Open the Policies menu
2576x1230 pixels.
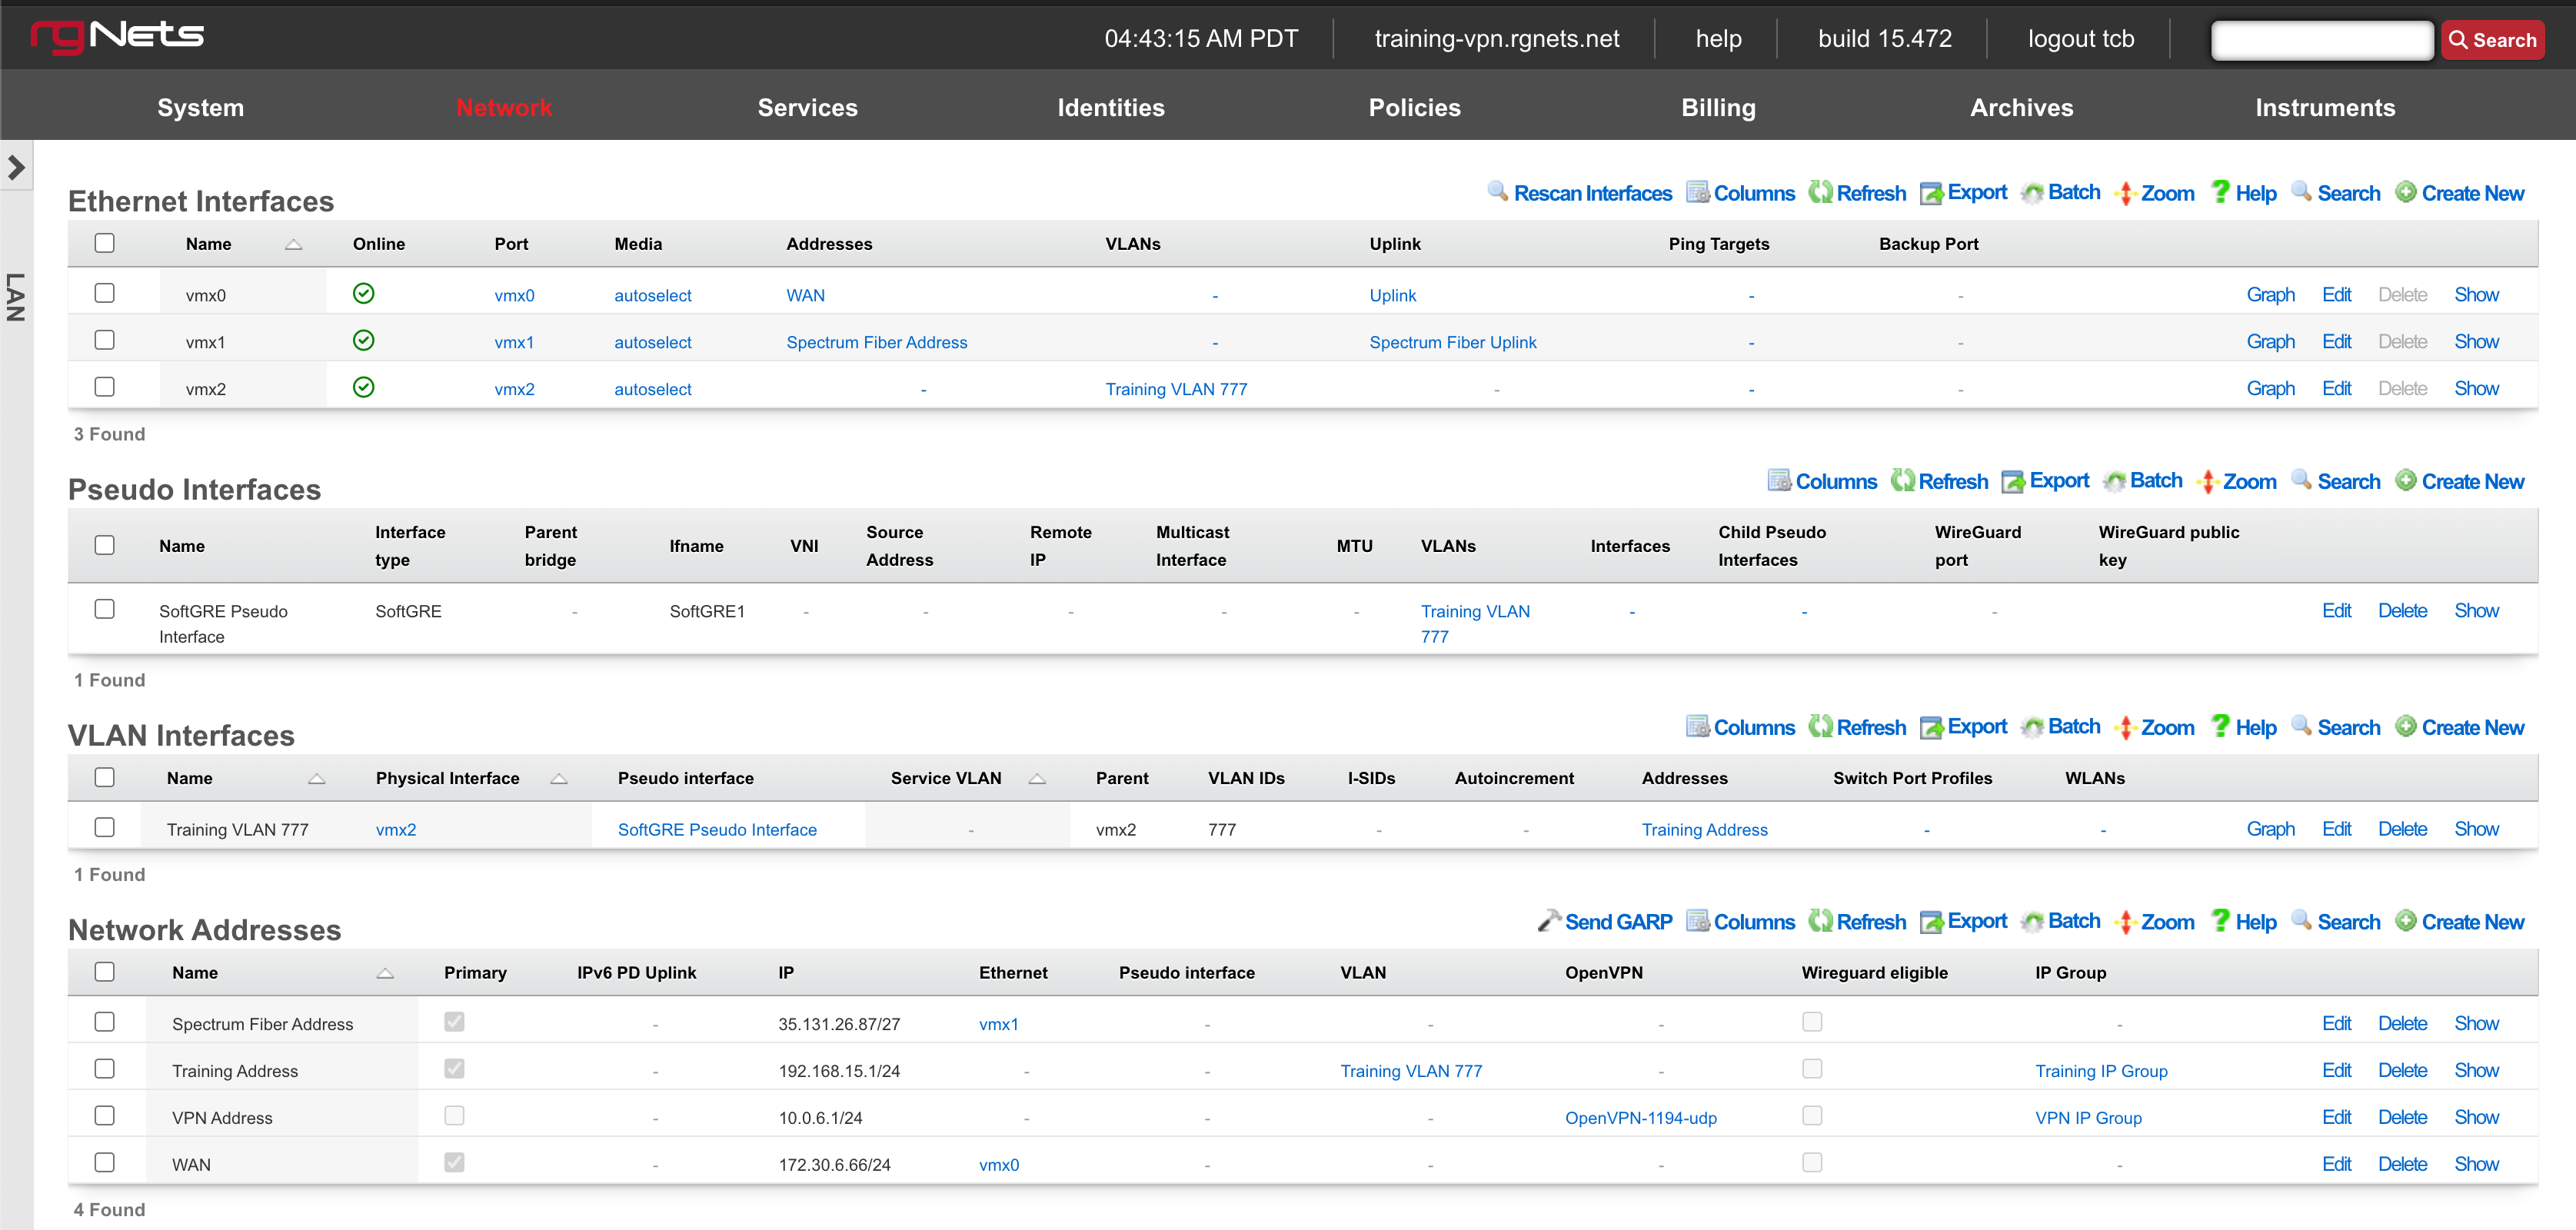coord(1414,107)
